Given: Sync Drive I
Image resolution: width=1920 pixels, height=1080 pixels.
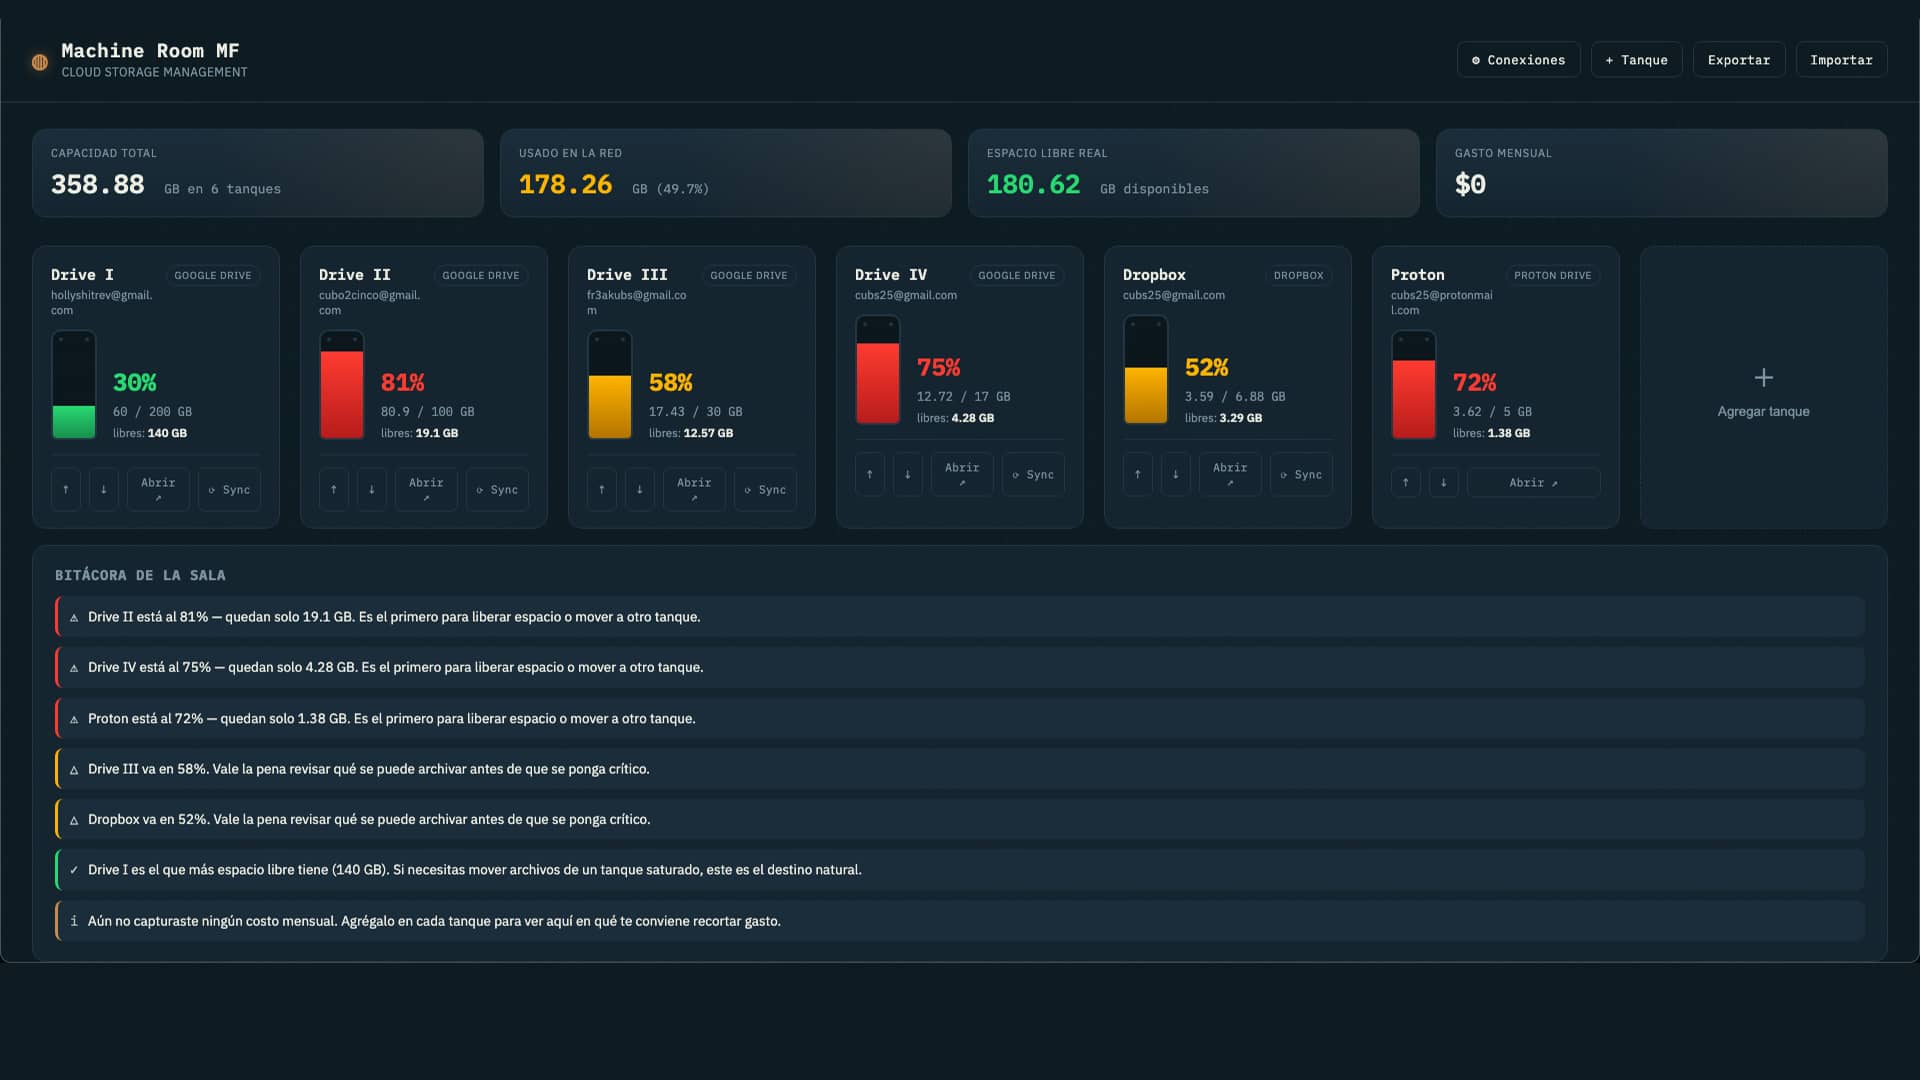Looking at the screenshot, I should coord(230,490).
